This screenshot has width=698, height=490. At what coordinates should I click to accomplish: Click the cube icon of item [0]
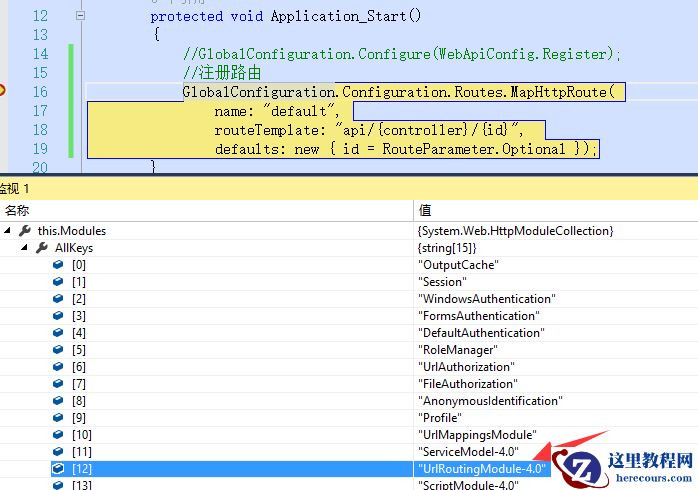58,265
